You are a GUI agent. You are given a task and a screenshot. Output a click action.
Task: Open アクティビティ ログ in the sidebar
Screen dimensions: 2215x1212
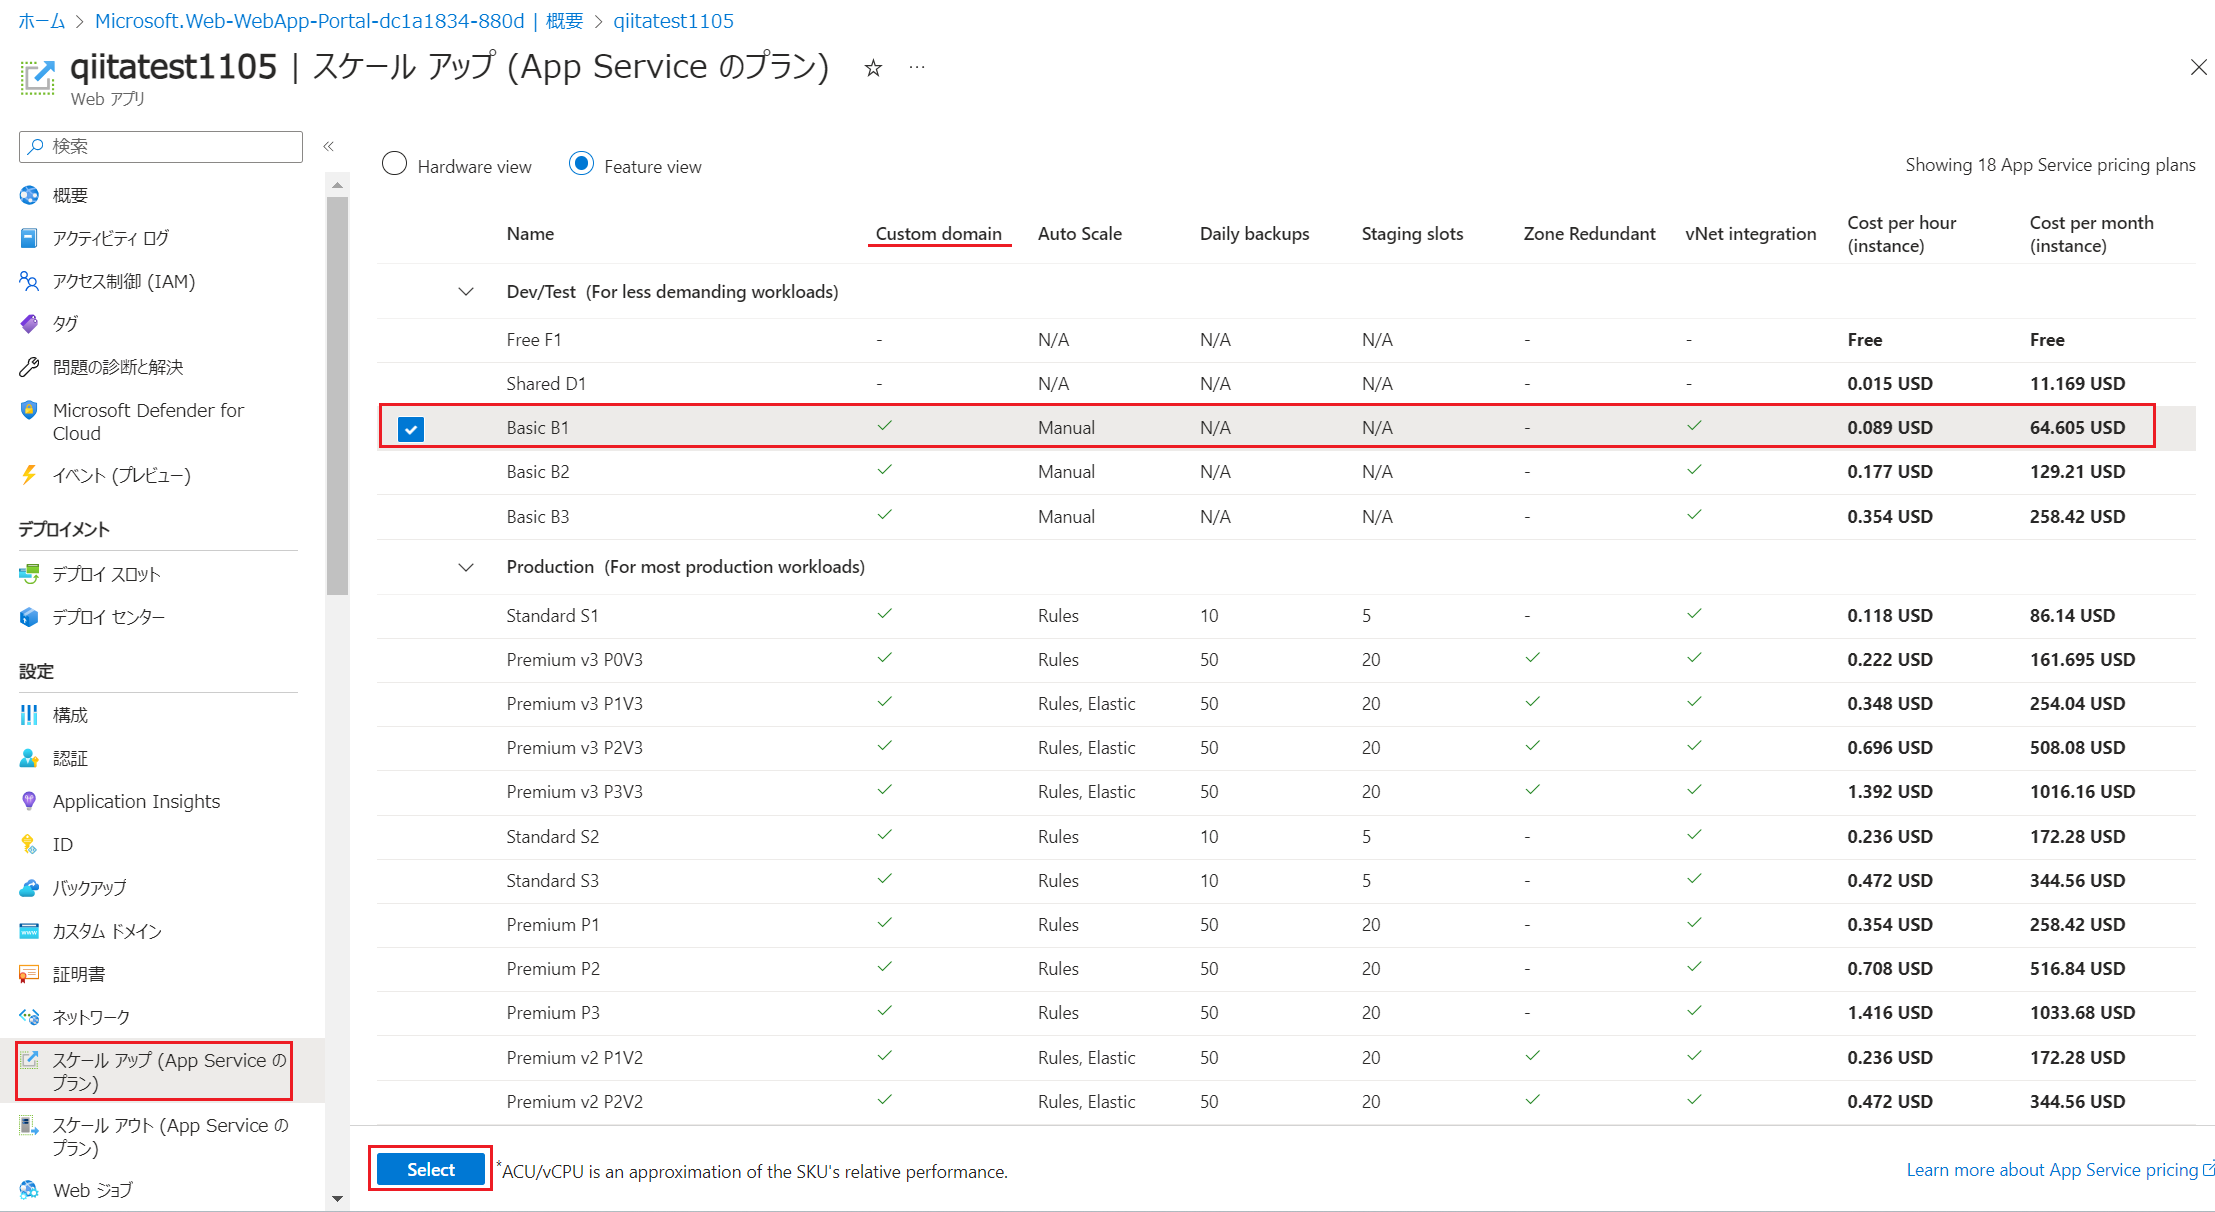click(110, 238)
